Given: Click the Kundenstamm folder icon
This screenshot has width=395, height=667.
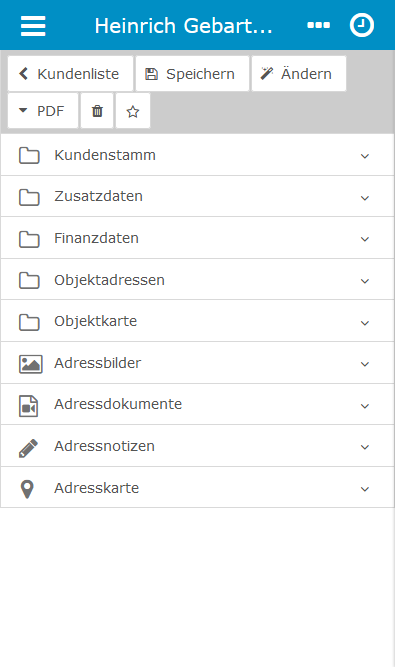Looking at the screenshot, I should click(29, 156).
